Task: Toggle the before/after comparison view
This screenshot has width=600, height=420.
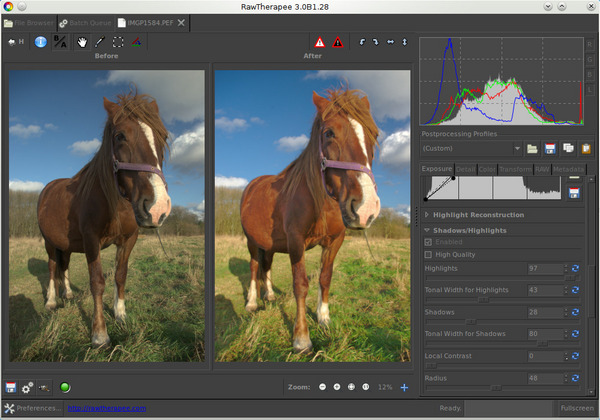Action: click(x=60, y=42)
